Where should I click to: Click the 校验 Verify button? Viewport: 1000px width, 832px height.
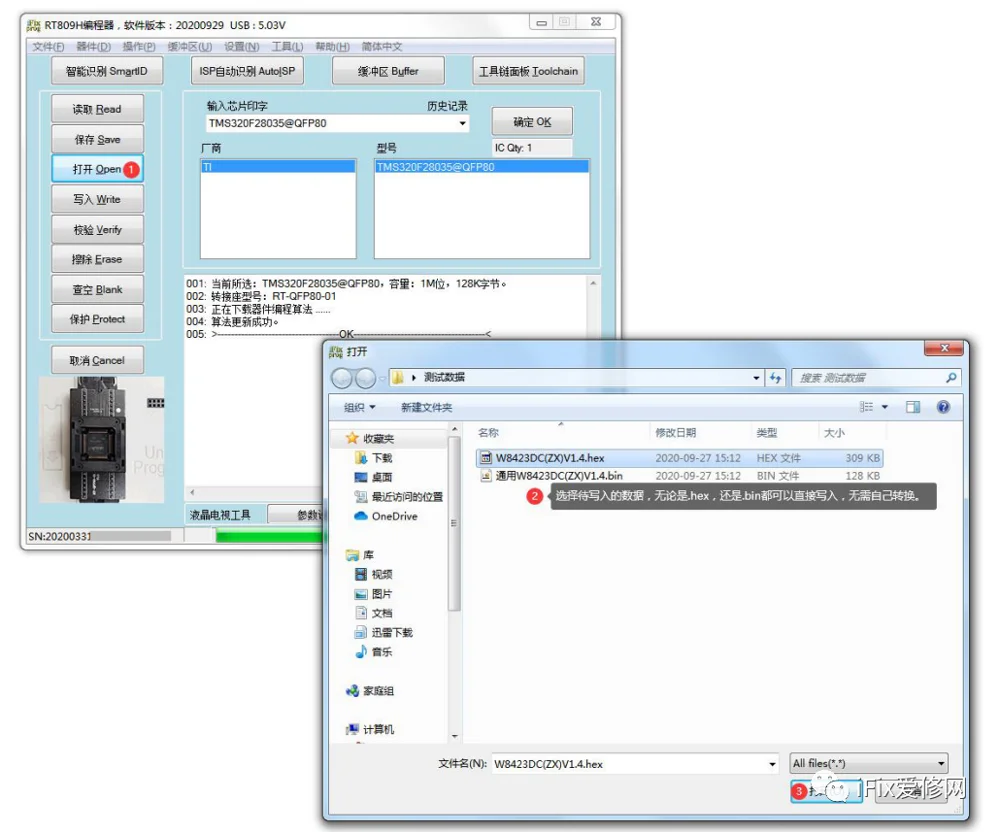[x=97, y=230]
